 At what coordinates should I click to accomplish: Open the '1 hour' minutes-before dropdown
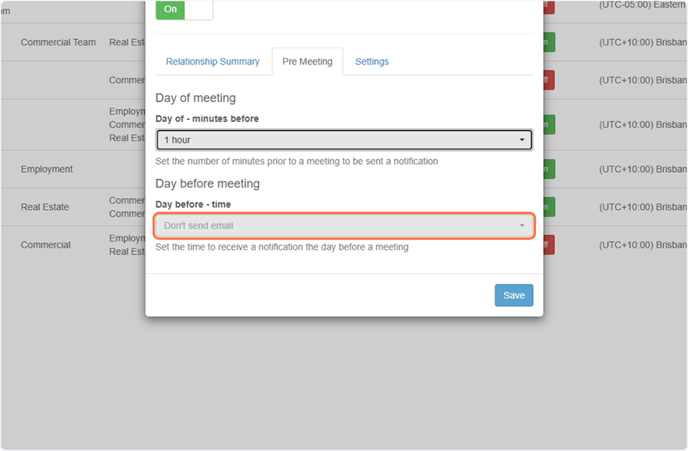pos(344,140)
